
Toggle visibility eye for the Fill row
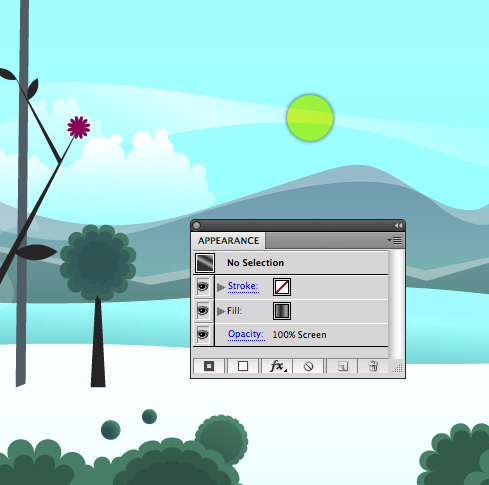(x=203, y=311)
